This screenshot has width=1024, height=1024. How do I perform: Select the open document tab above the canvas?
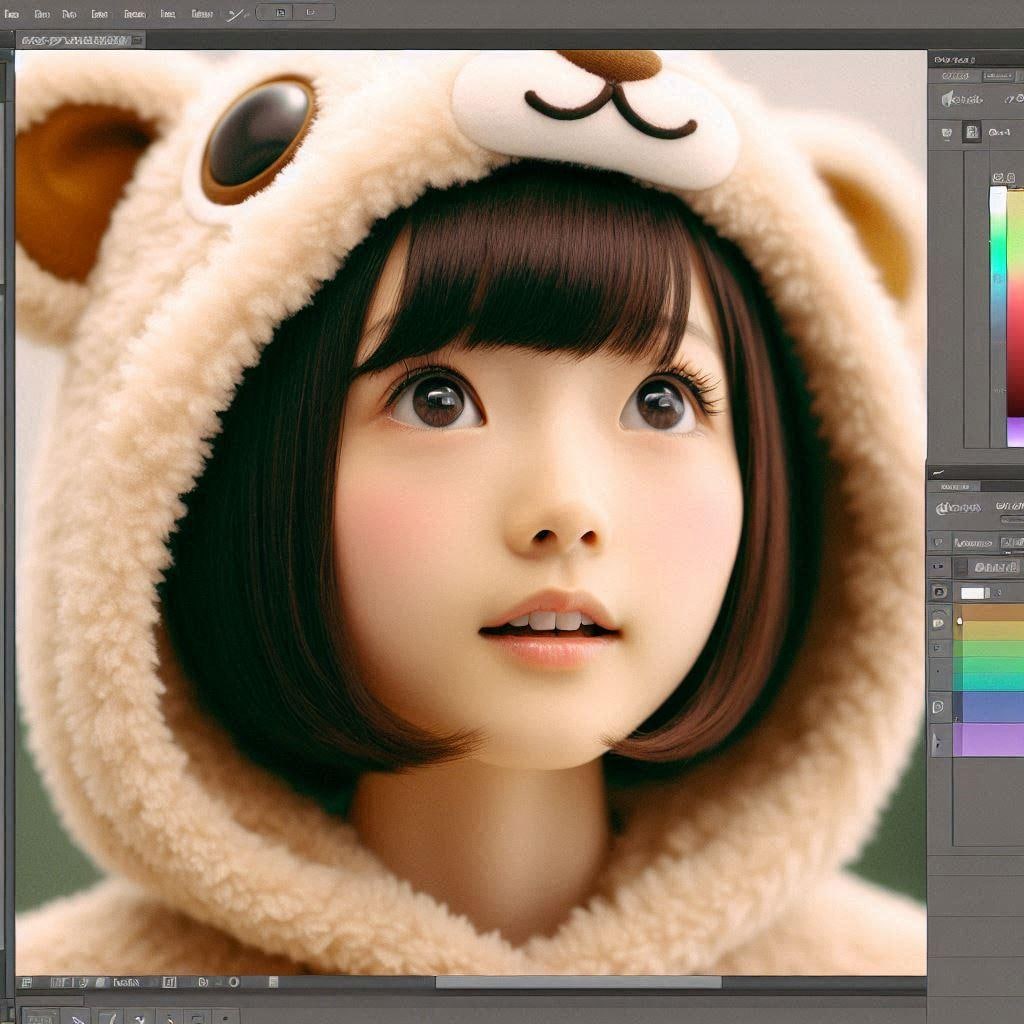pyautogui.click(x=80, y=40)
